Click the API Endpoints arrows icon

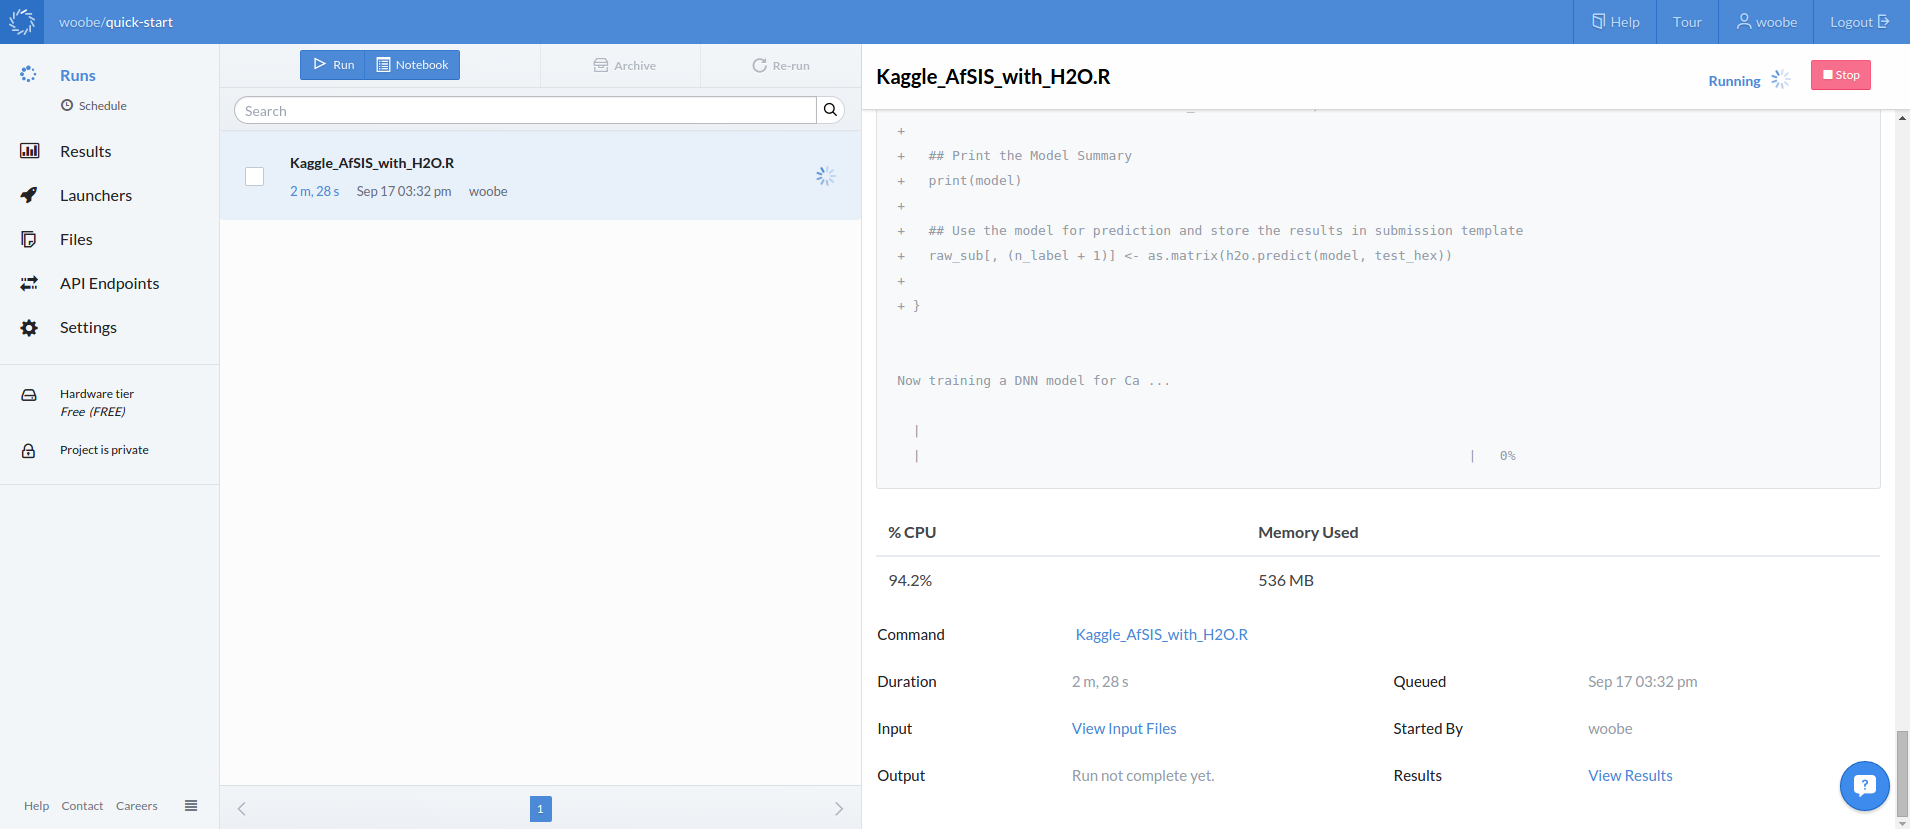29,283
